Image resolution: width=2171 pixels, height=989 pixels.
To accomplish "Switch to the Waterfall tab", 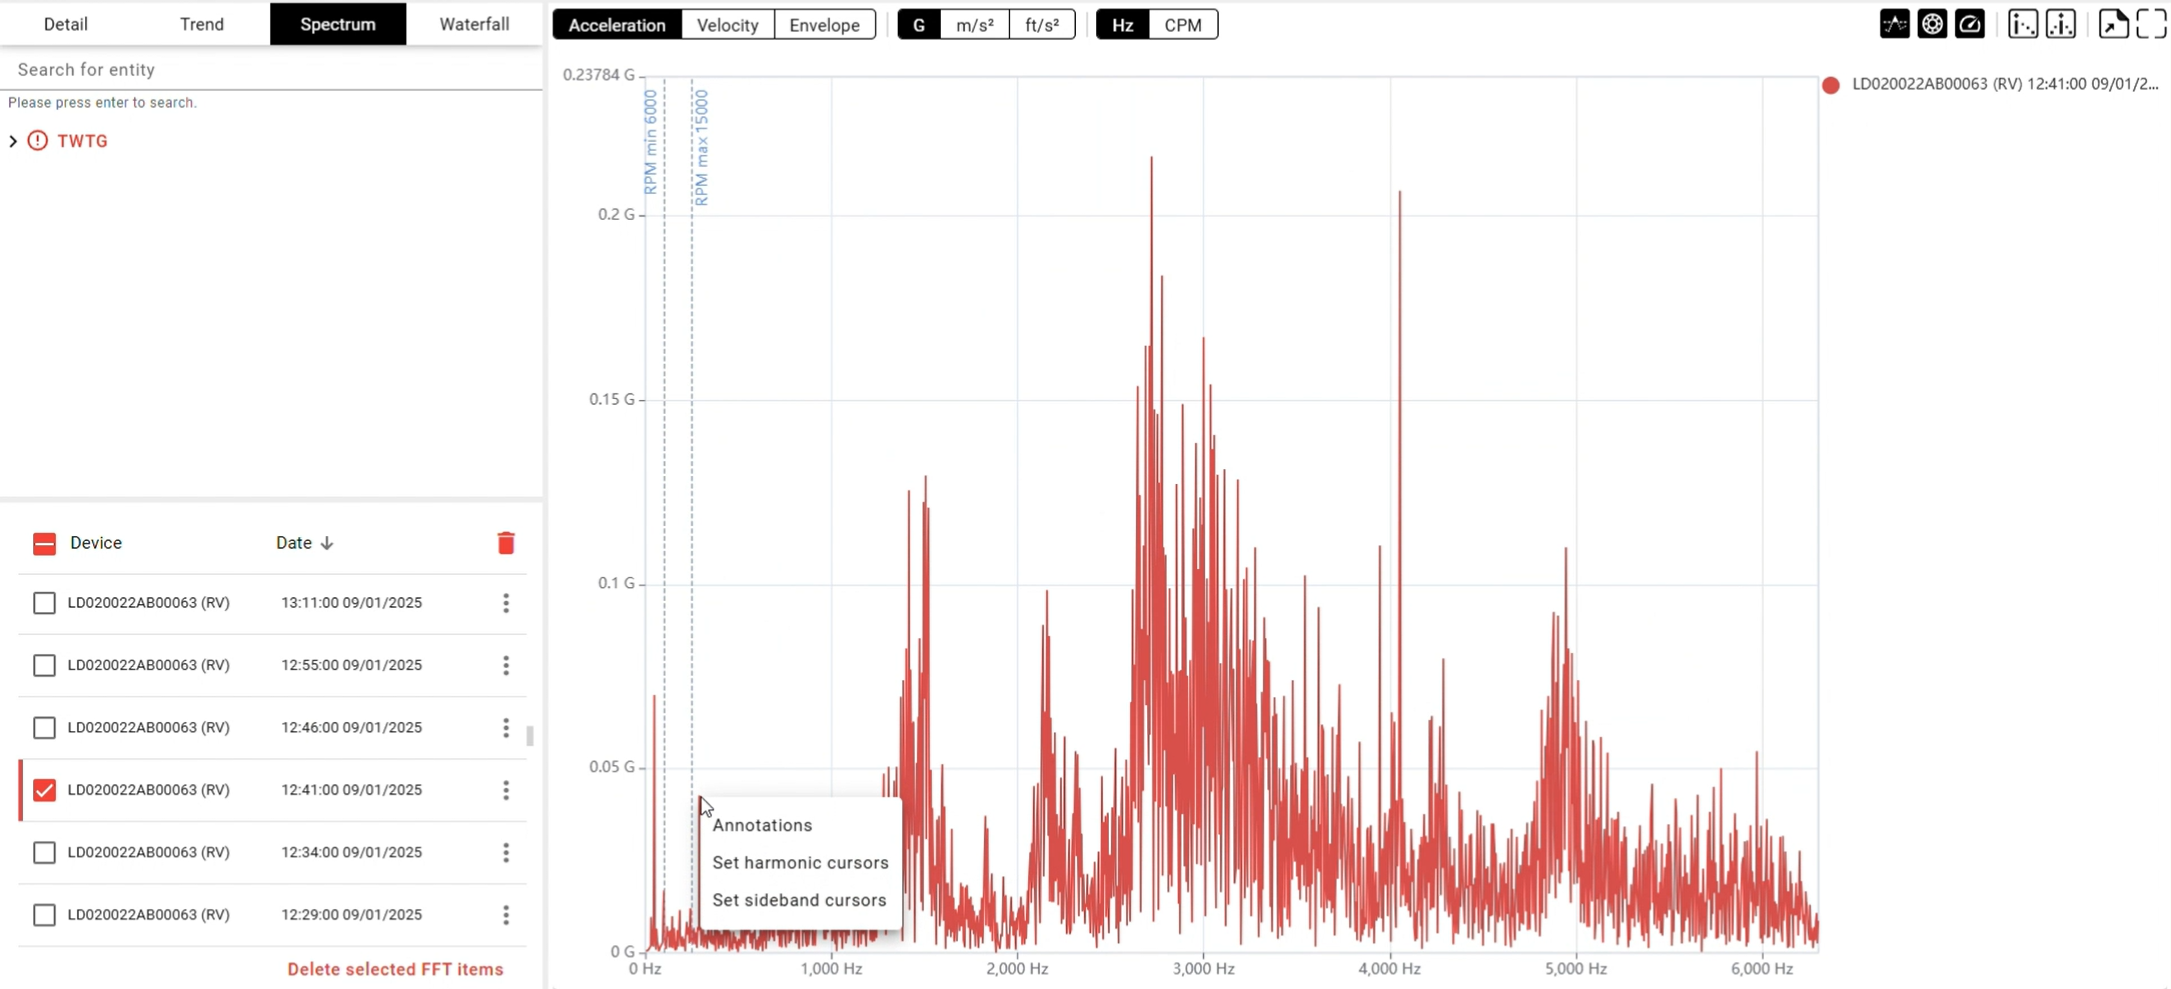I will click(474, 24).
